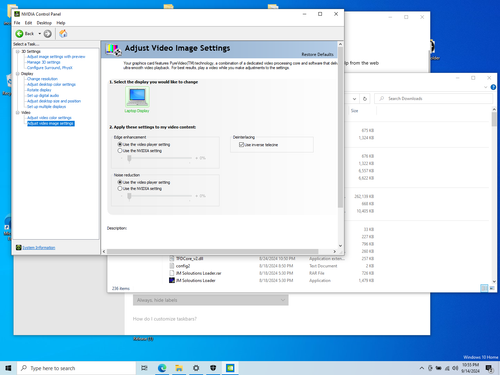
Task: Click How do I customize taskbars link
Action: (165, 319)
